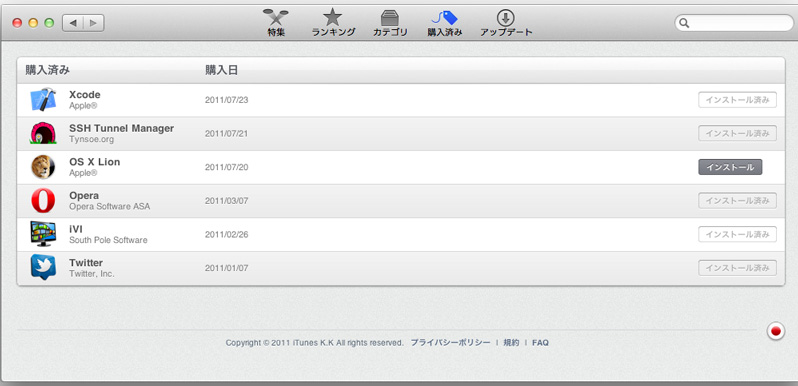Click the iVI app icon
Viewport: 798px width, 386px height.
(43, 234)
